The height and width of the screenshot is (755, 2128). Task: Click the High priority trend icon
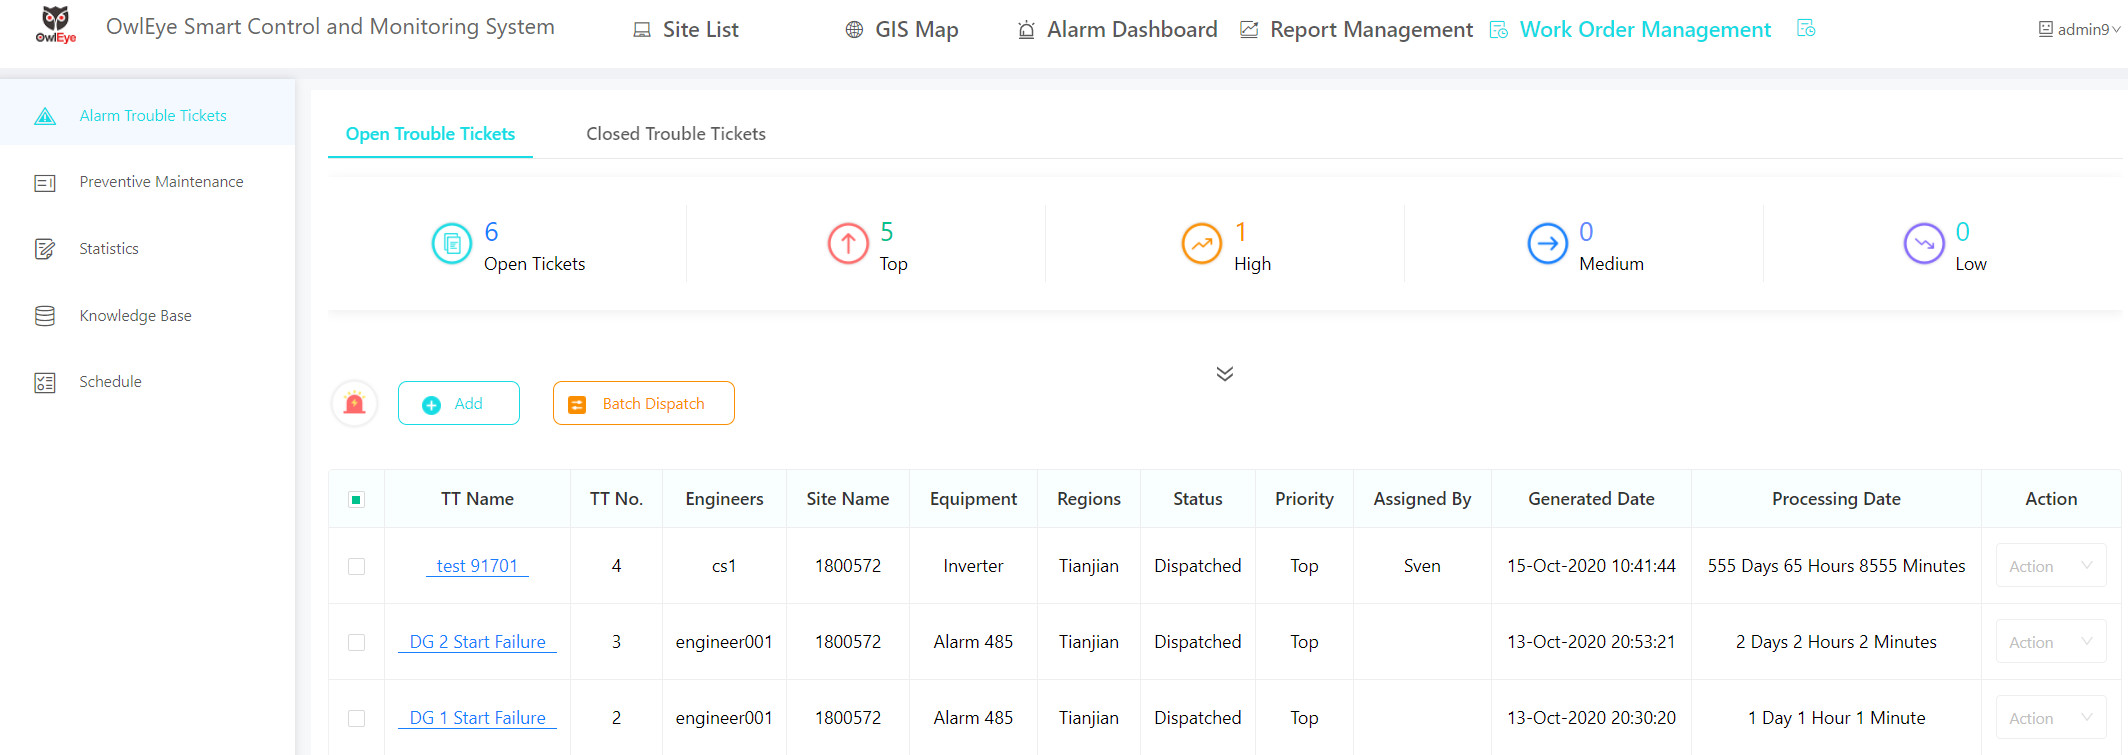click(x=1201, y=244)
